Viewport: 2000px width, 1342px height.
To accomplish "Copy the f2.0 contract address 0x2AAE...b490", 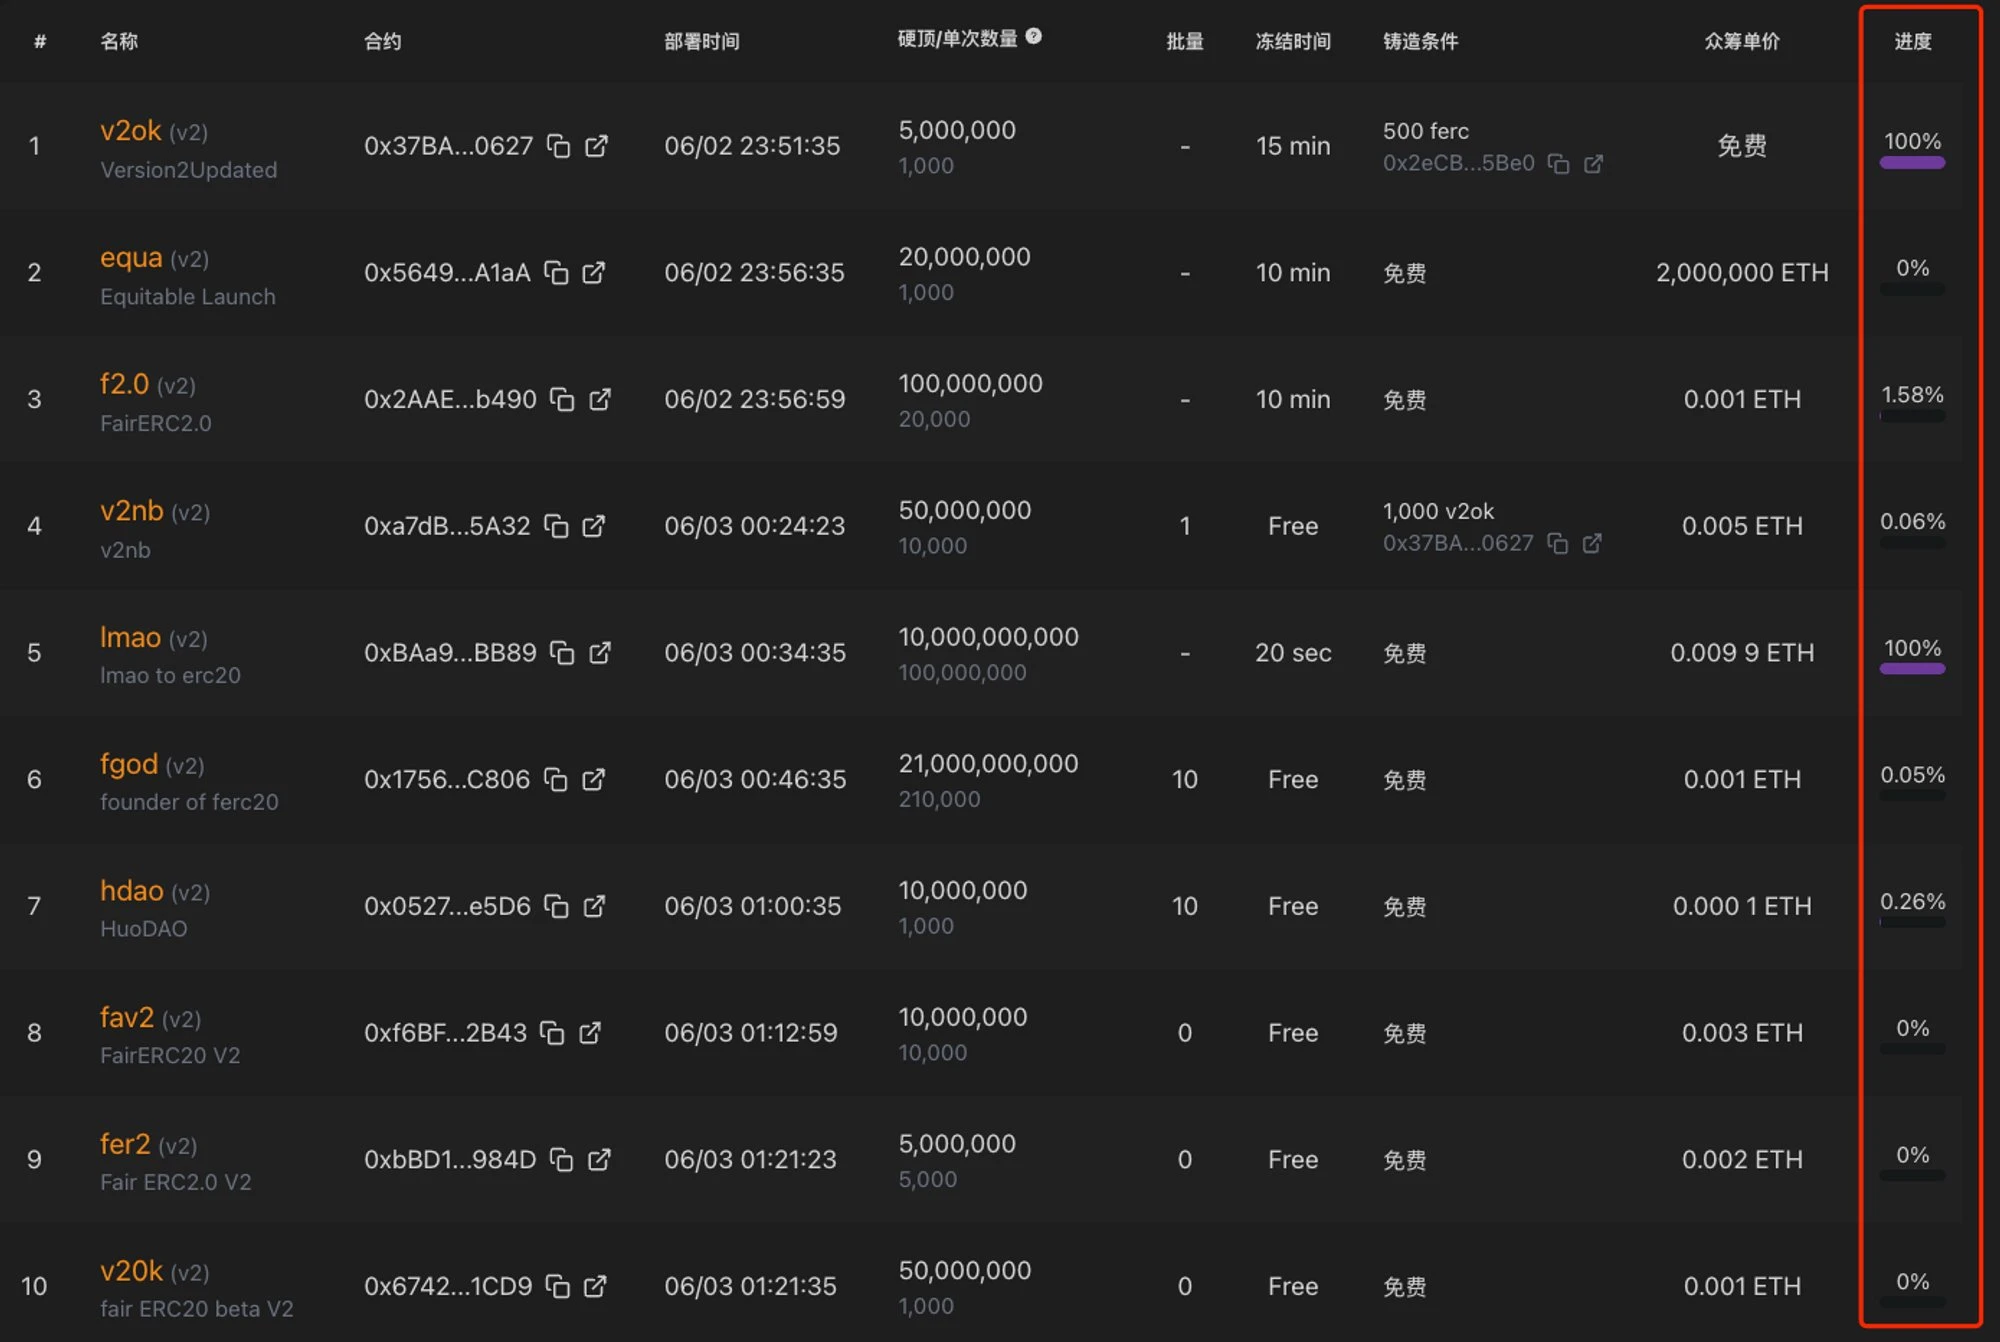I will [562, 400].
